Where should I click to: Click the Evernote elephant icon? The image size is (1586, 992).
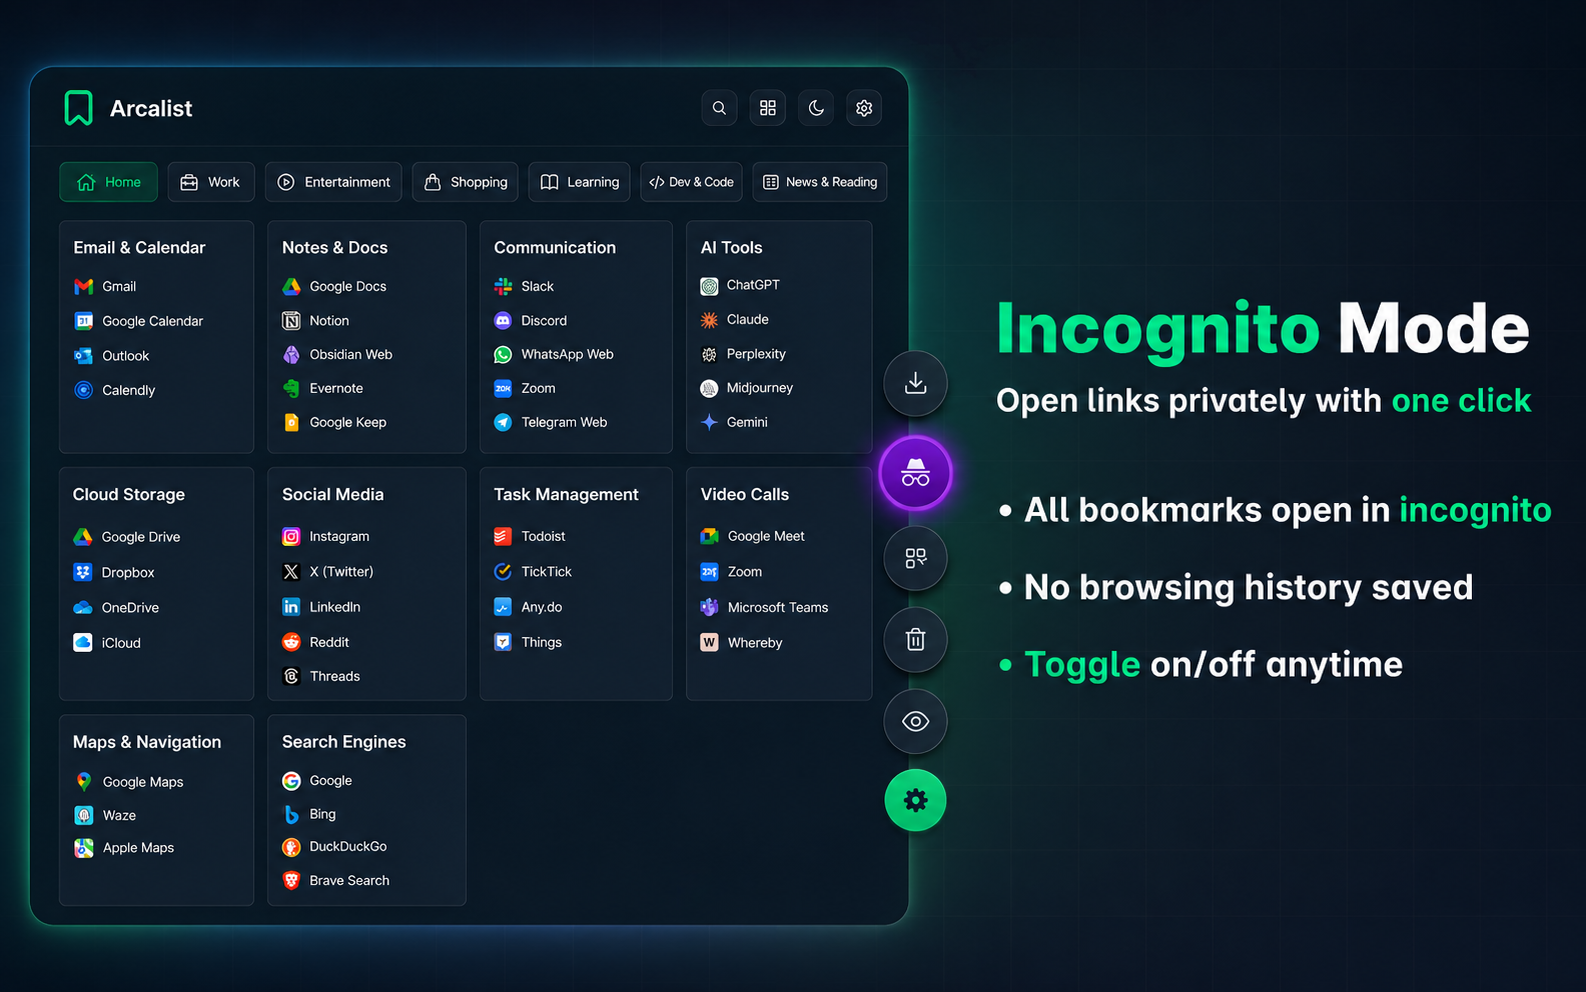(291, 389)
